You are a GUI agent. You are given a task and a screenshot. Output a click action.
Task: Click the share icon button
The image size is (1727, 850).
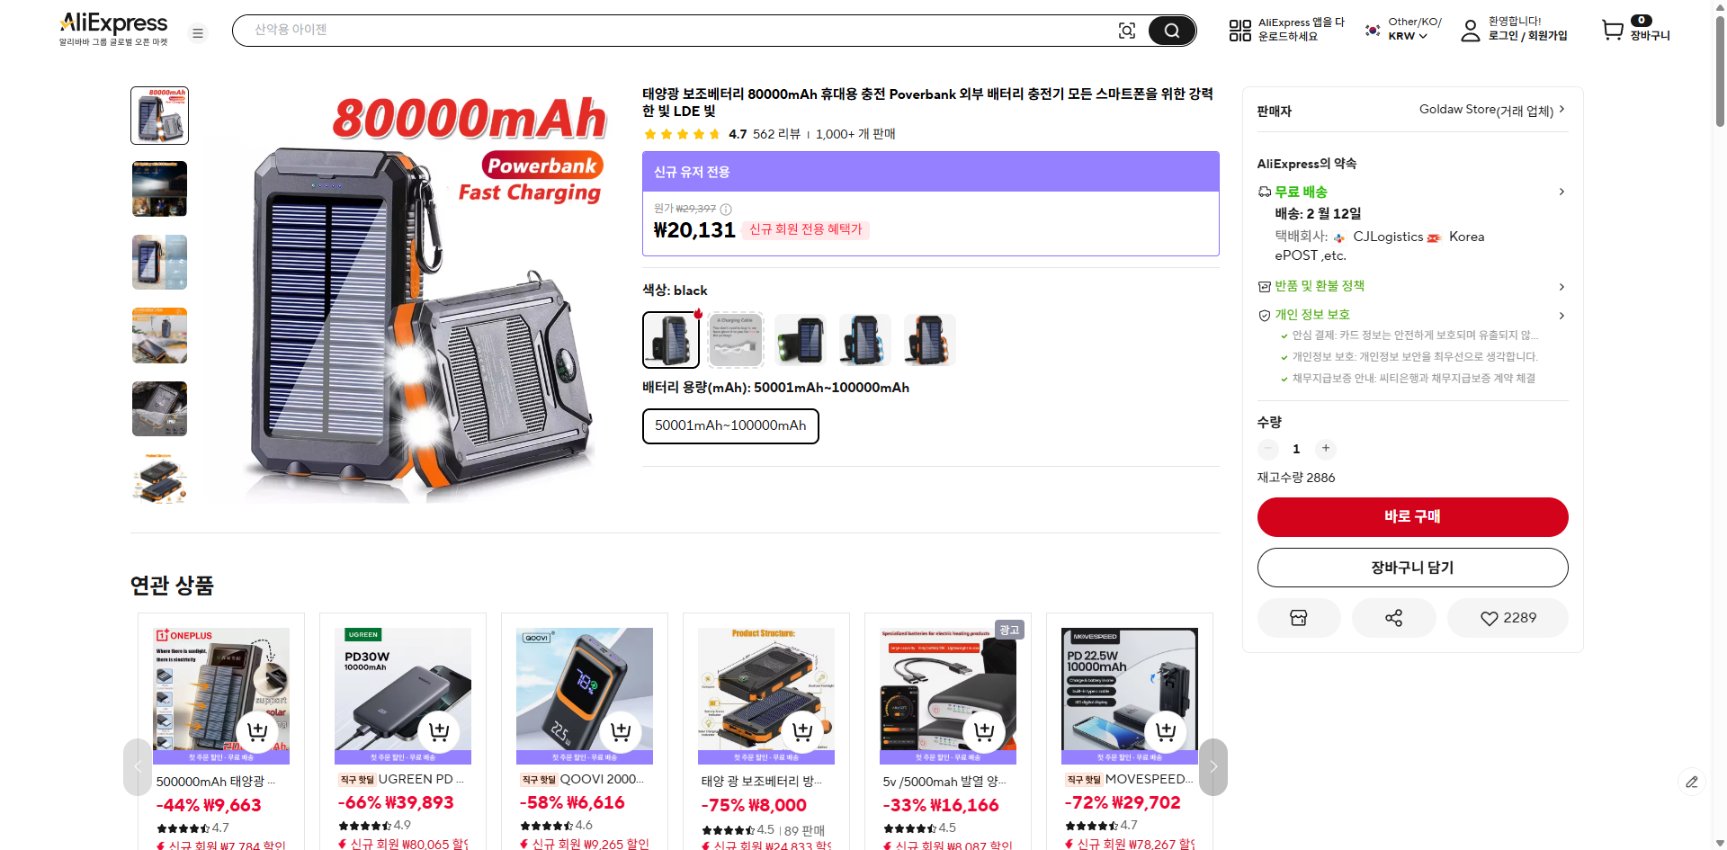pyautogui.click(x=1394, y=618)
